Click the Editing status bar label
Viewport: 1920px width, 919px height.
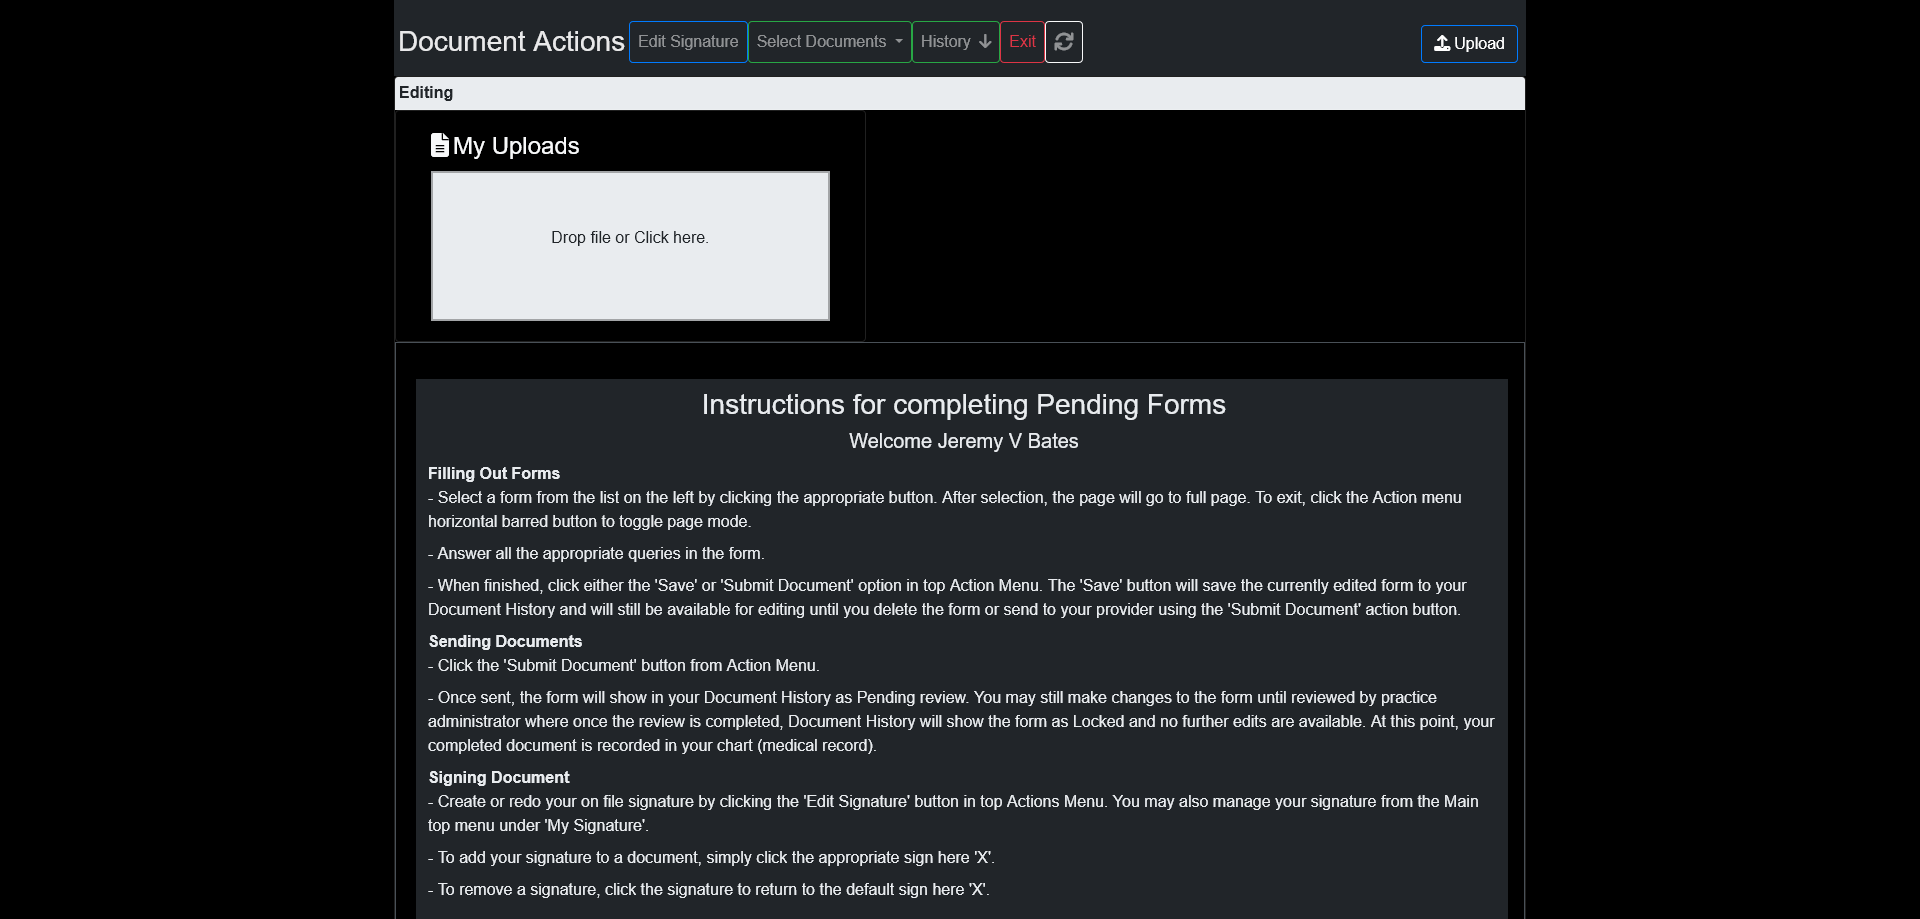click(426, 93)
